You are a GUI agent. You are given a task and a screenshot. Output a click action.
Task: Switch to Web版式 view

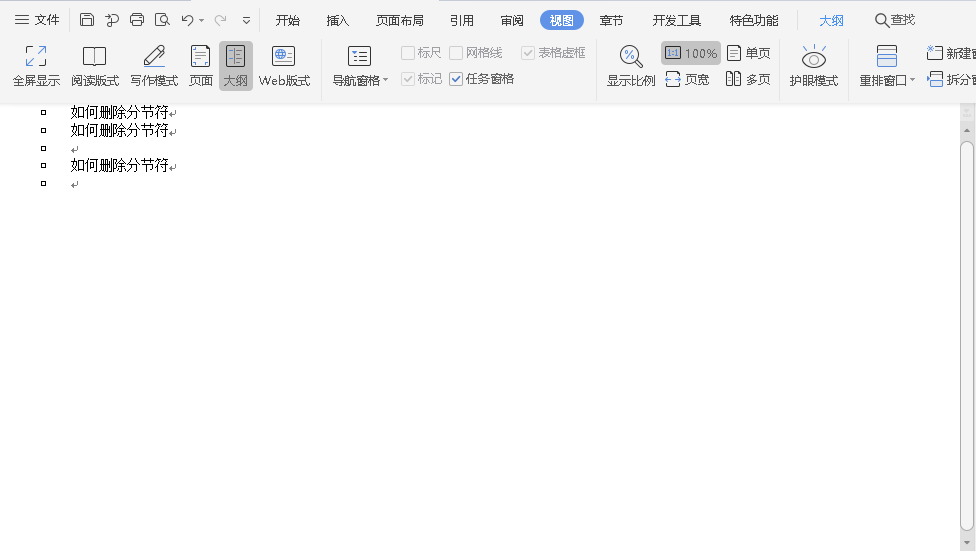tap(284, 66)
